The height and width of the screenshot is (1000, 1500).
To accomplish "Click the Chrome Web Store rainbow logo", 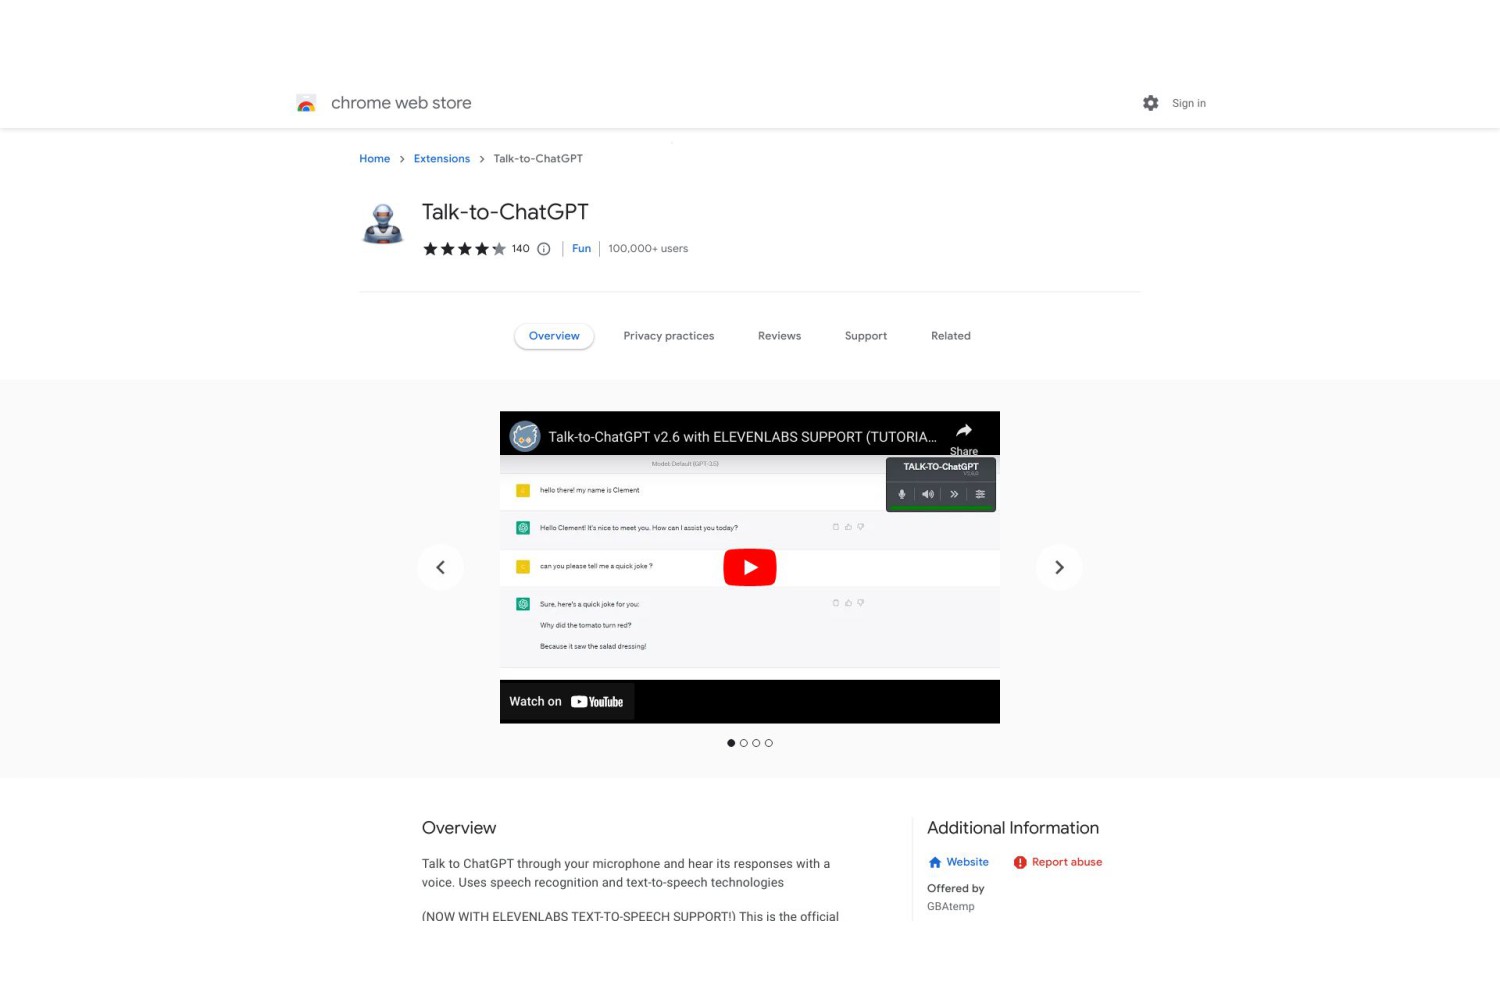I will (306, 103).
